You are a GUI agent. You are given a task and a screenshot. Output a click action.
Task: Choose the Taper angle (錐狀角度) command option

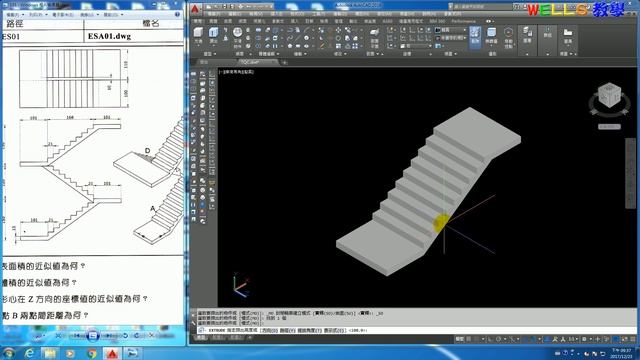coord(311,330)
